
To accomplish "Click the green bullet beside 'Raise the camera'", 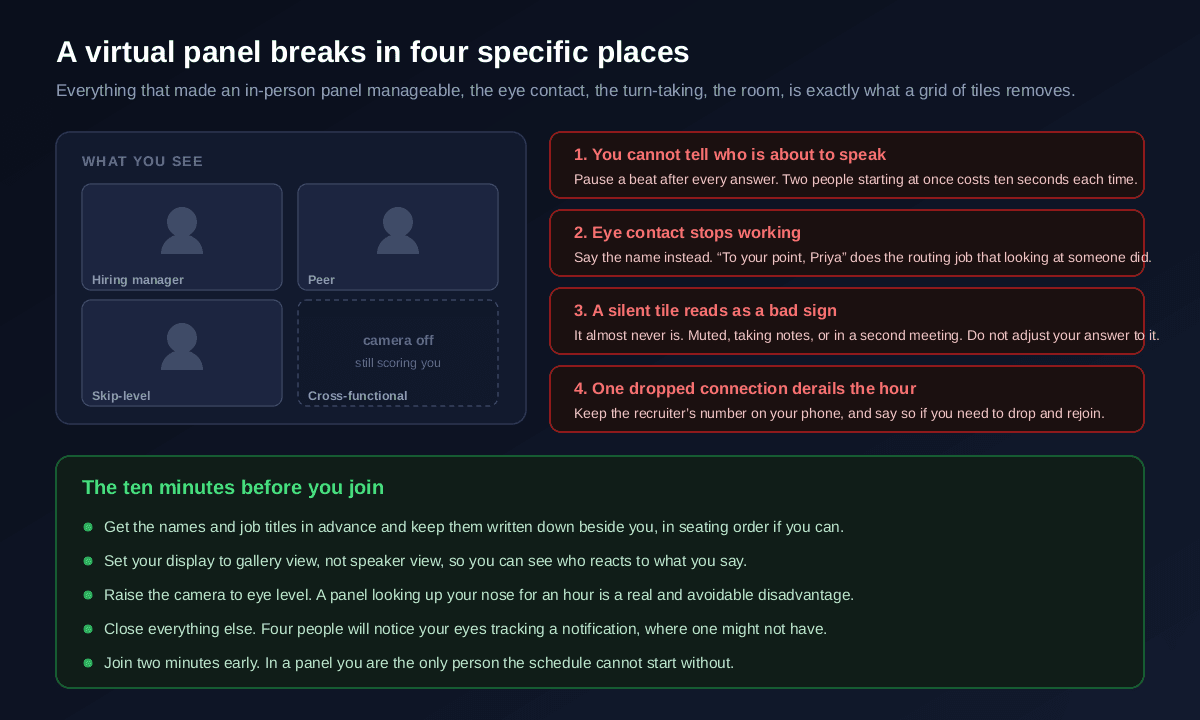I will coord(88,595).
